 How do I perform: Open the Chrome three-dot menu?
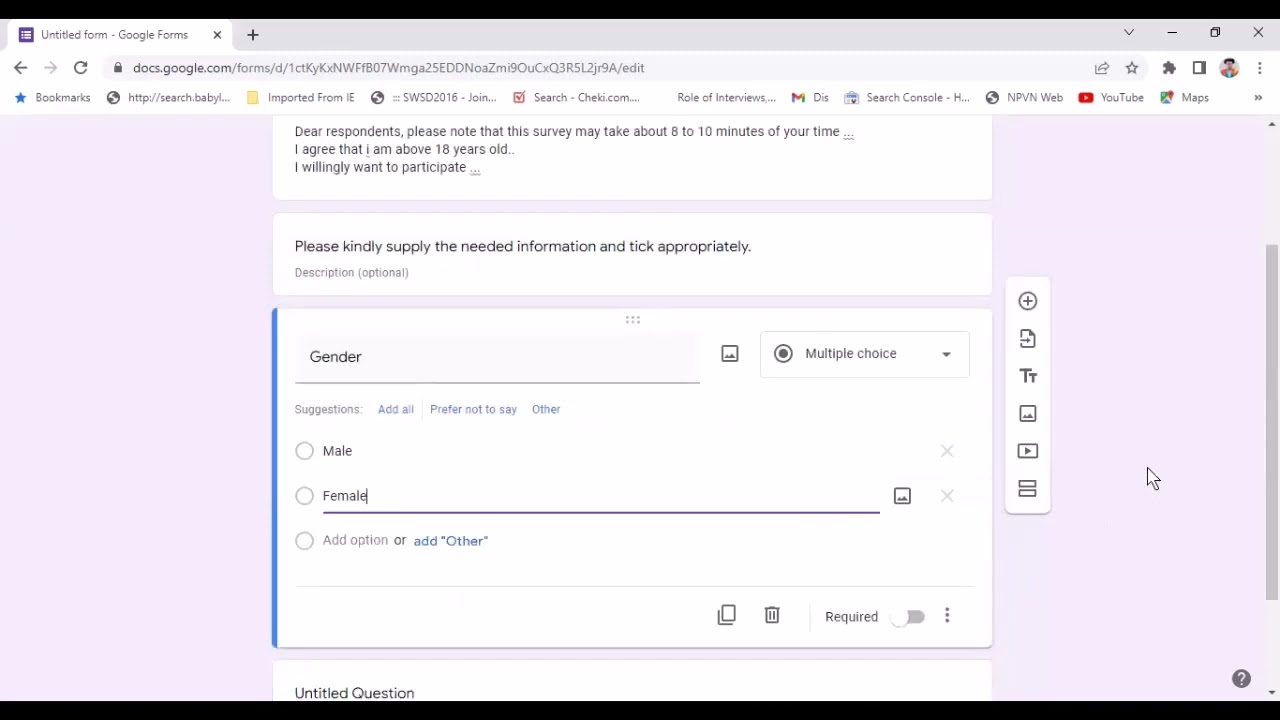coord(1260,68)
